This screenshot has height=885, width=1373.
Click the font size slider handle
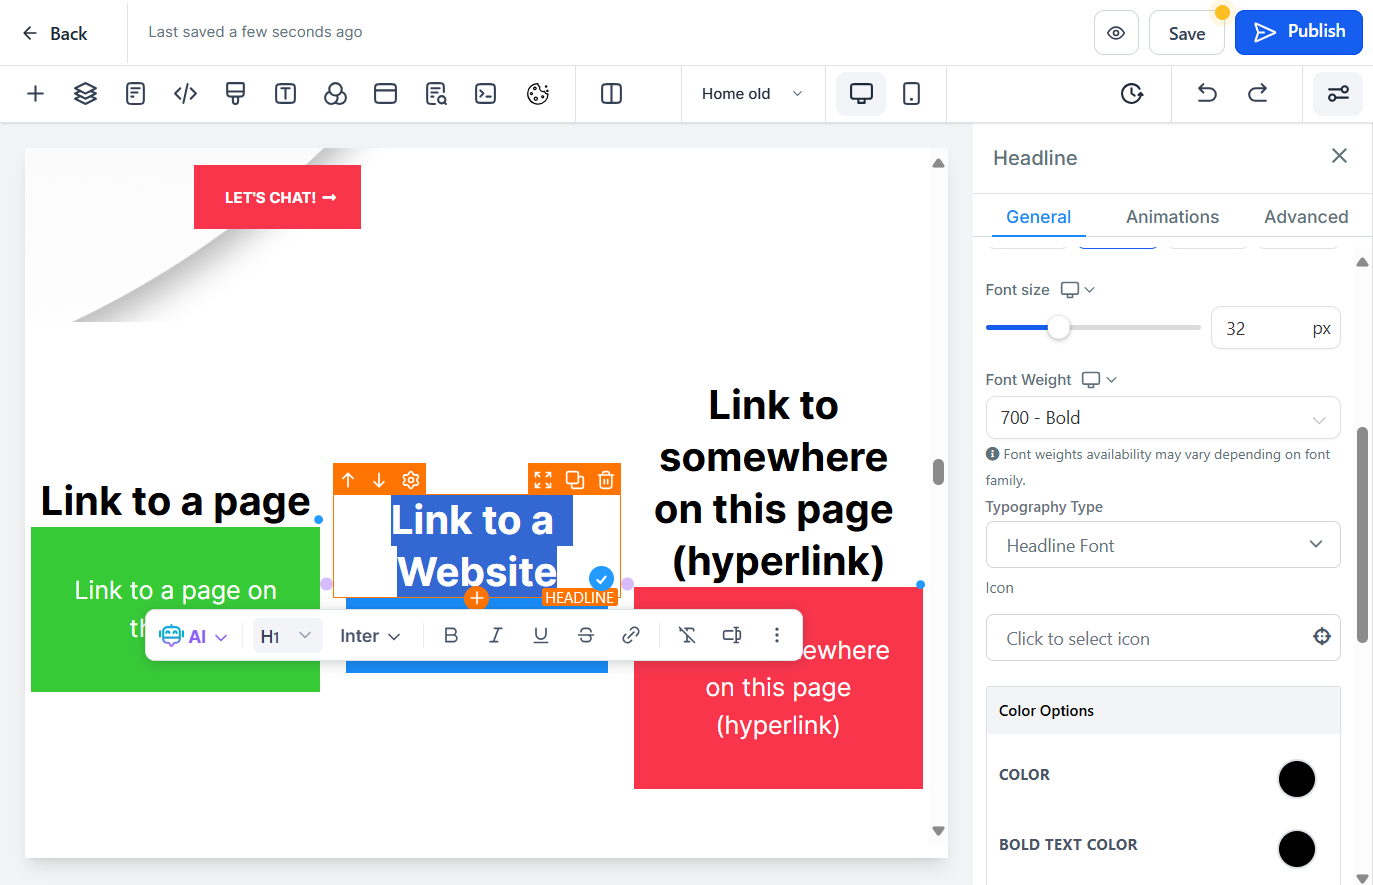tap(1058, 327)
